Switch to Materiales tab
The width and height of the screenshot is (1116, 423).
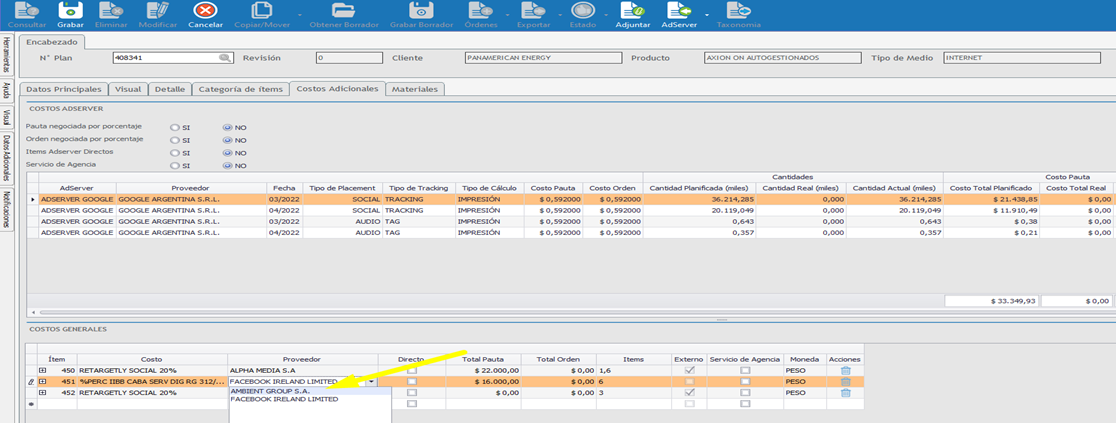tap(416, 89)
